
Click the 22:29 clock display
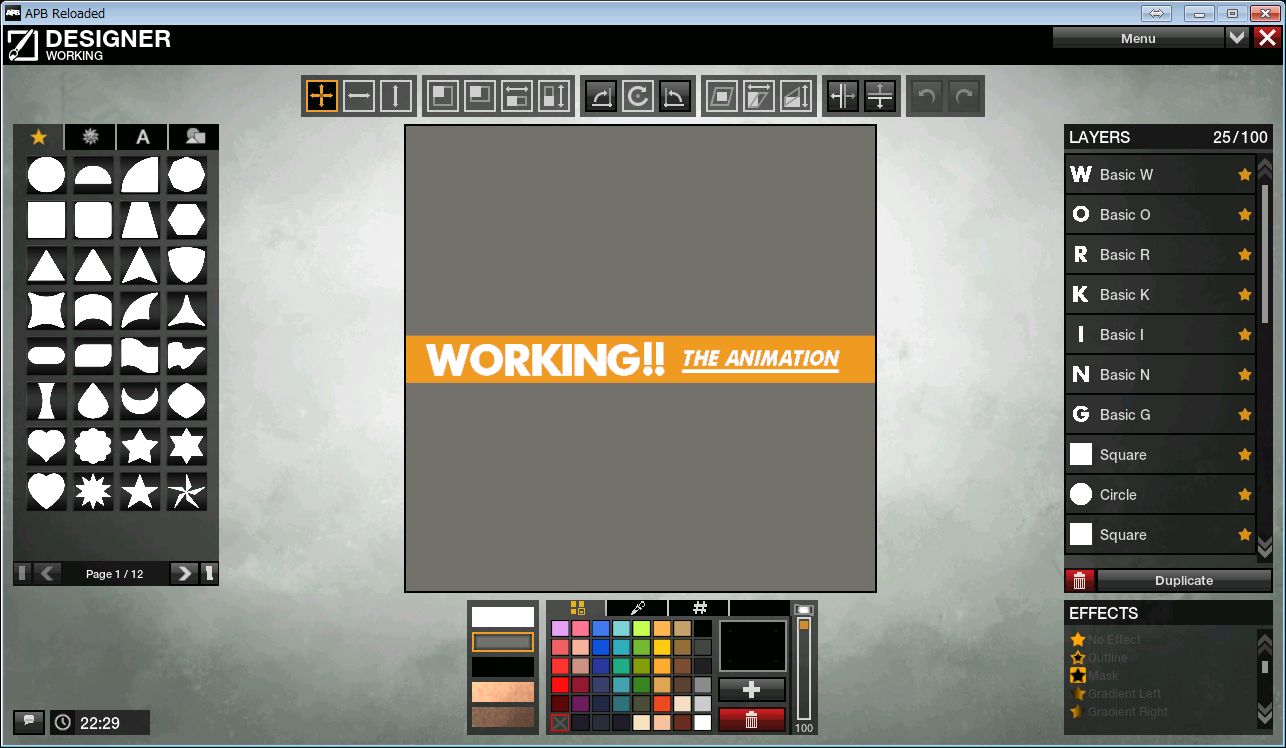click(x=100, y=722)
